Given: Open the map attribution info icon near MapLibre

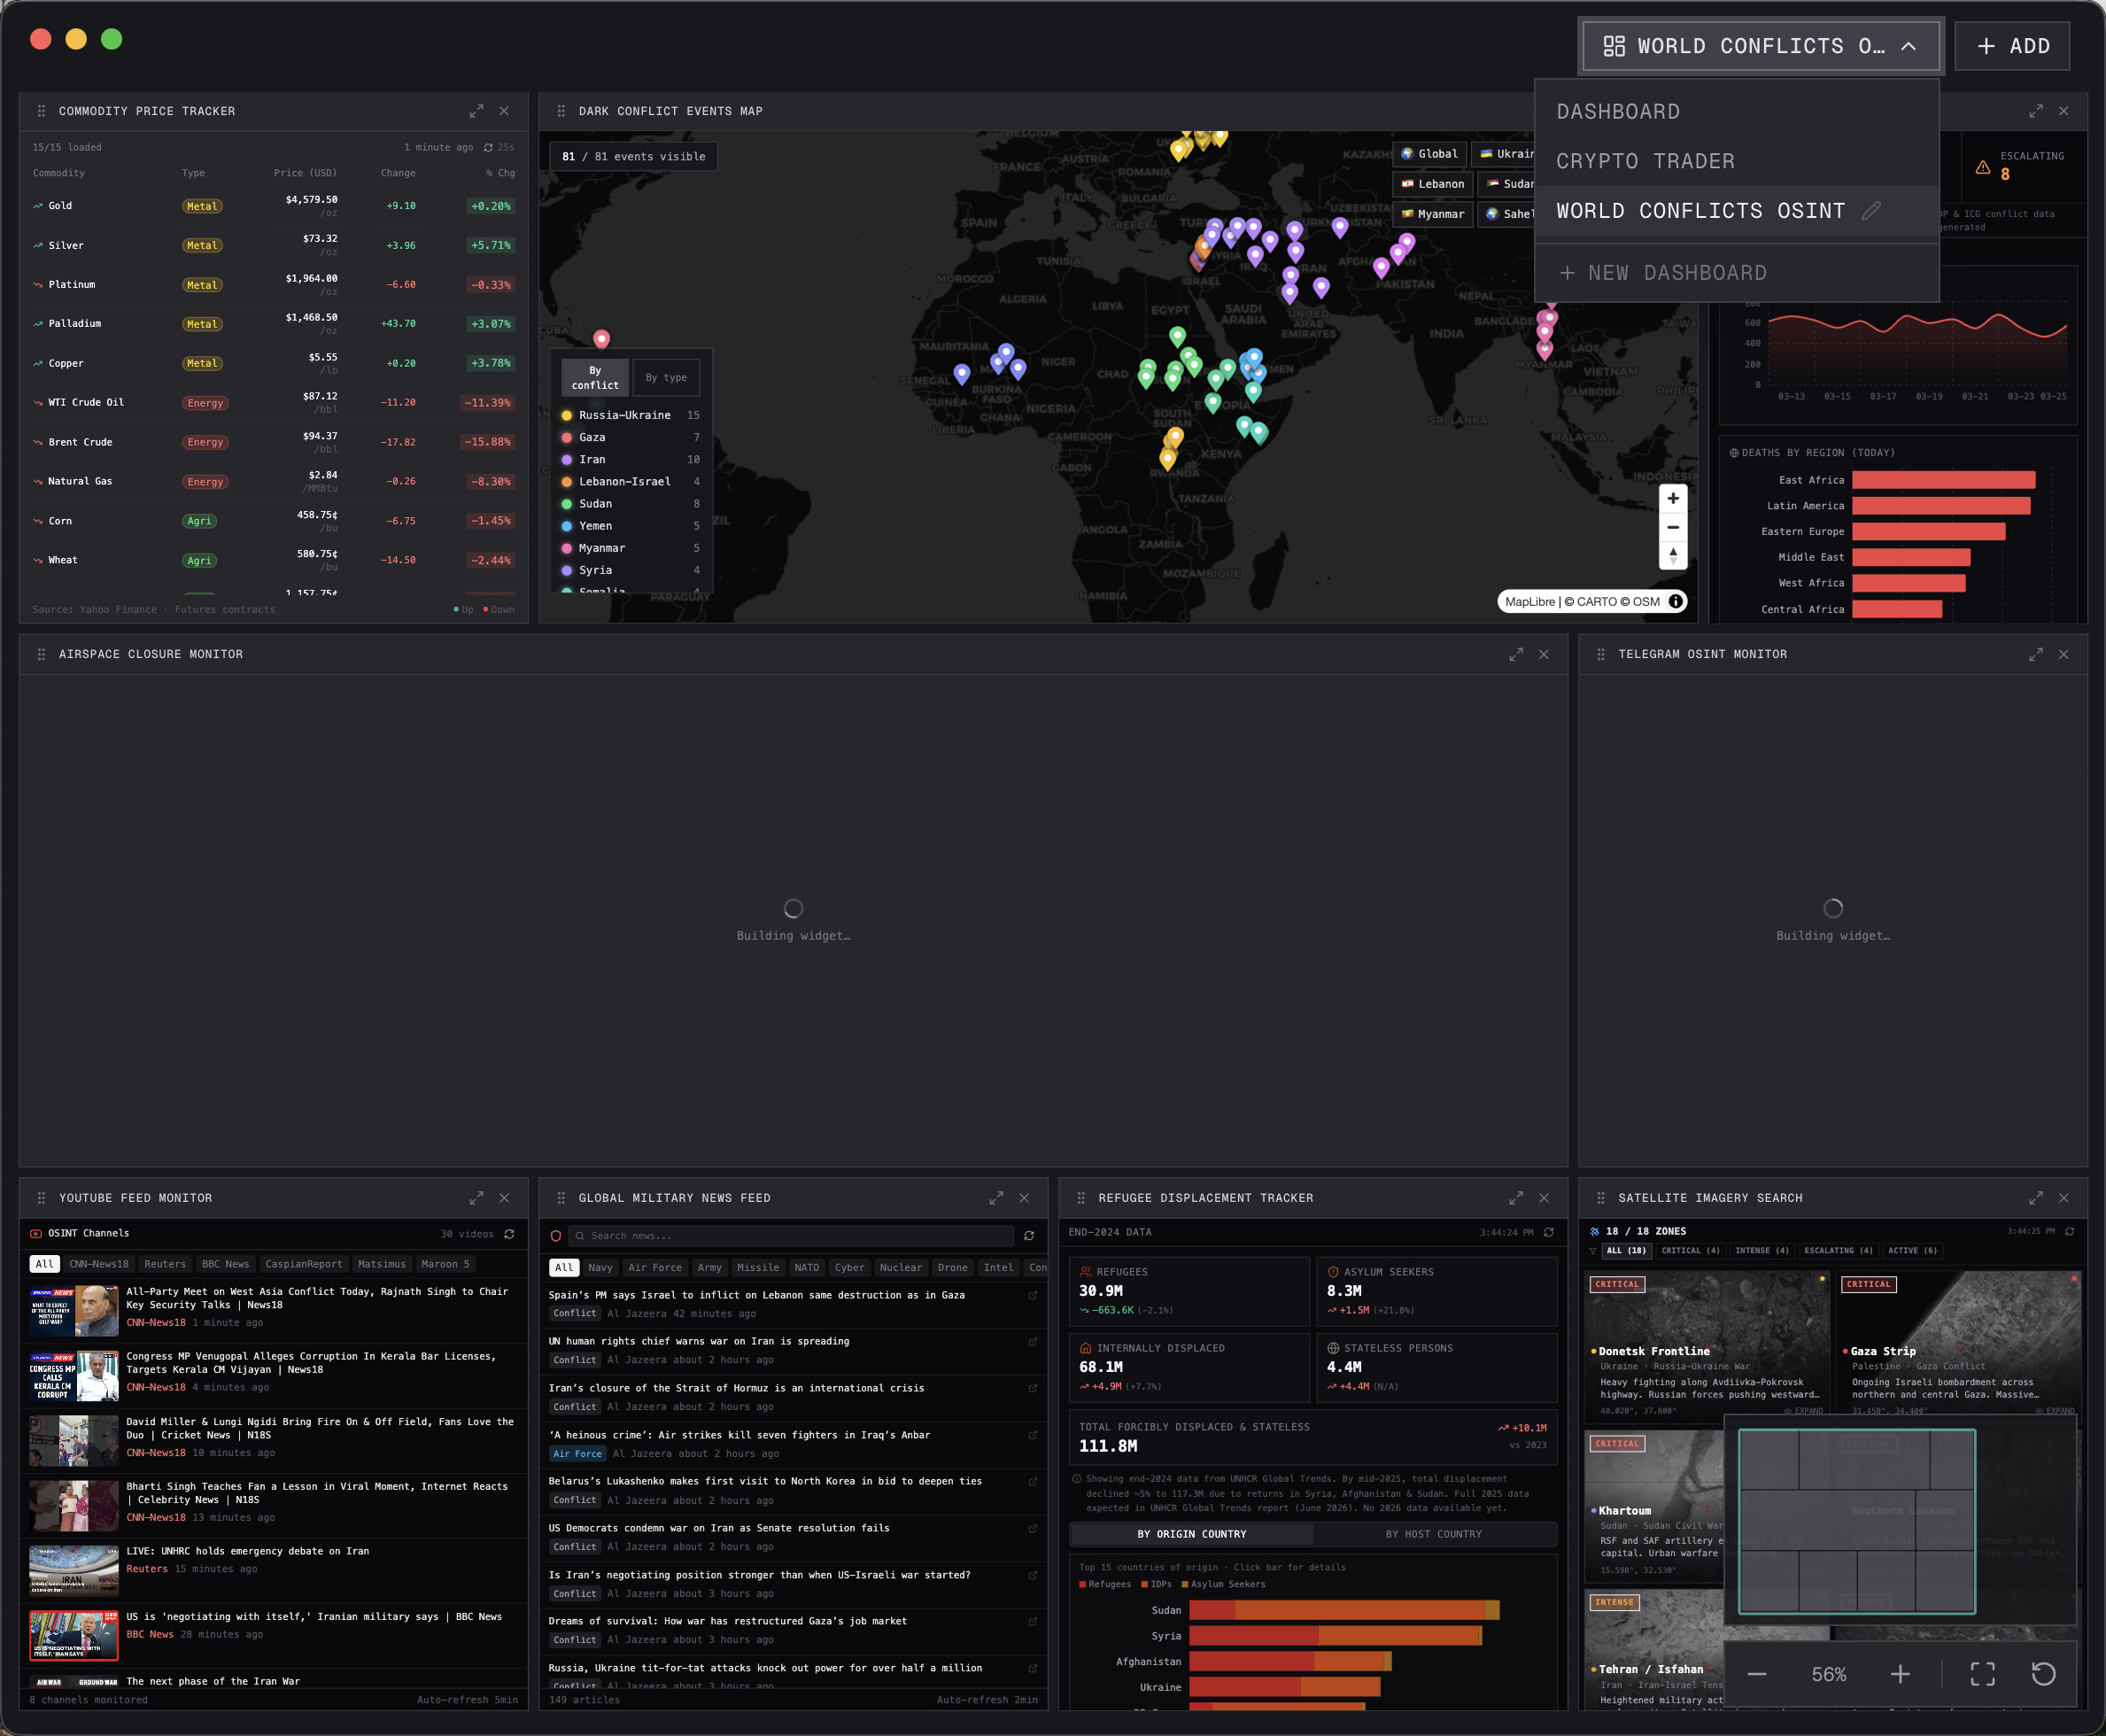Looking at the screenshot, I should [x=1676, y=601].
